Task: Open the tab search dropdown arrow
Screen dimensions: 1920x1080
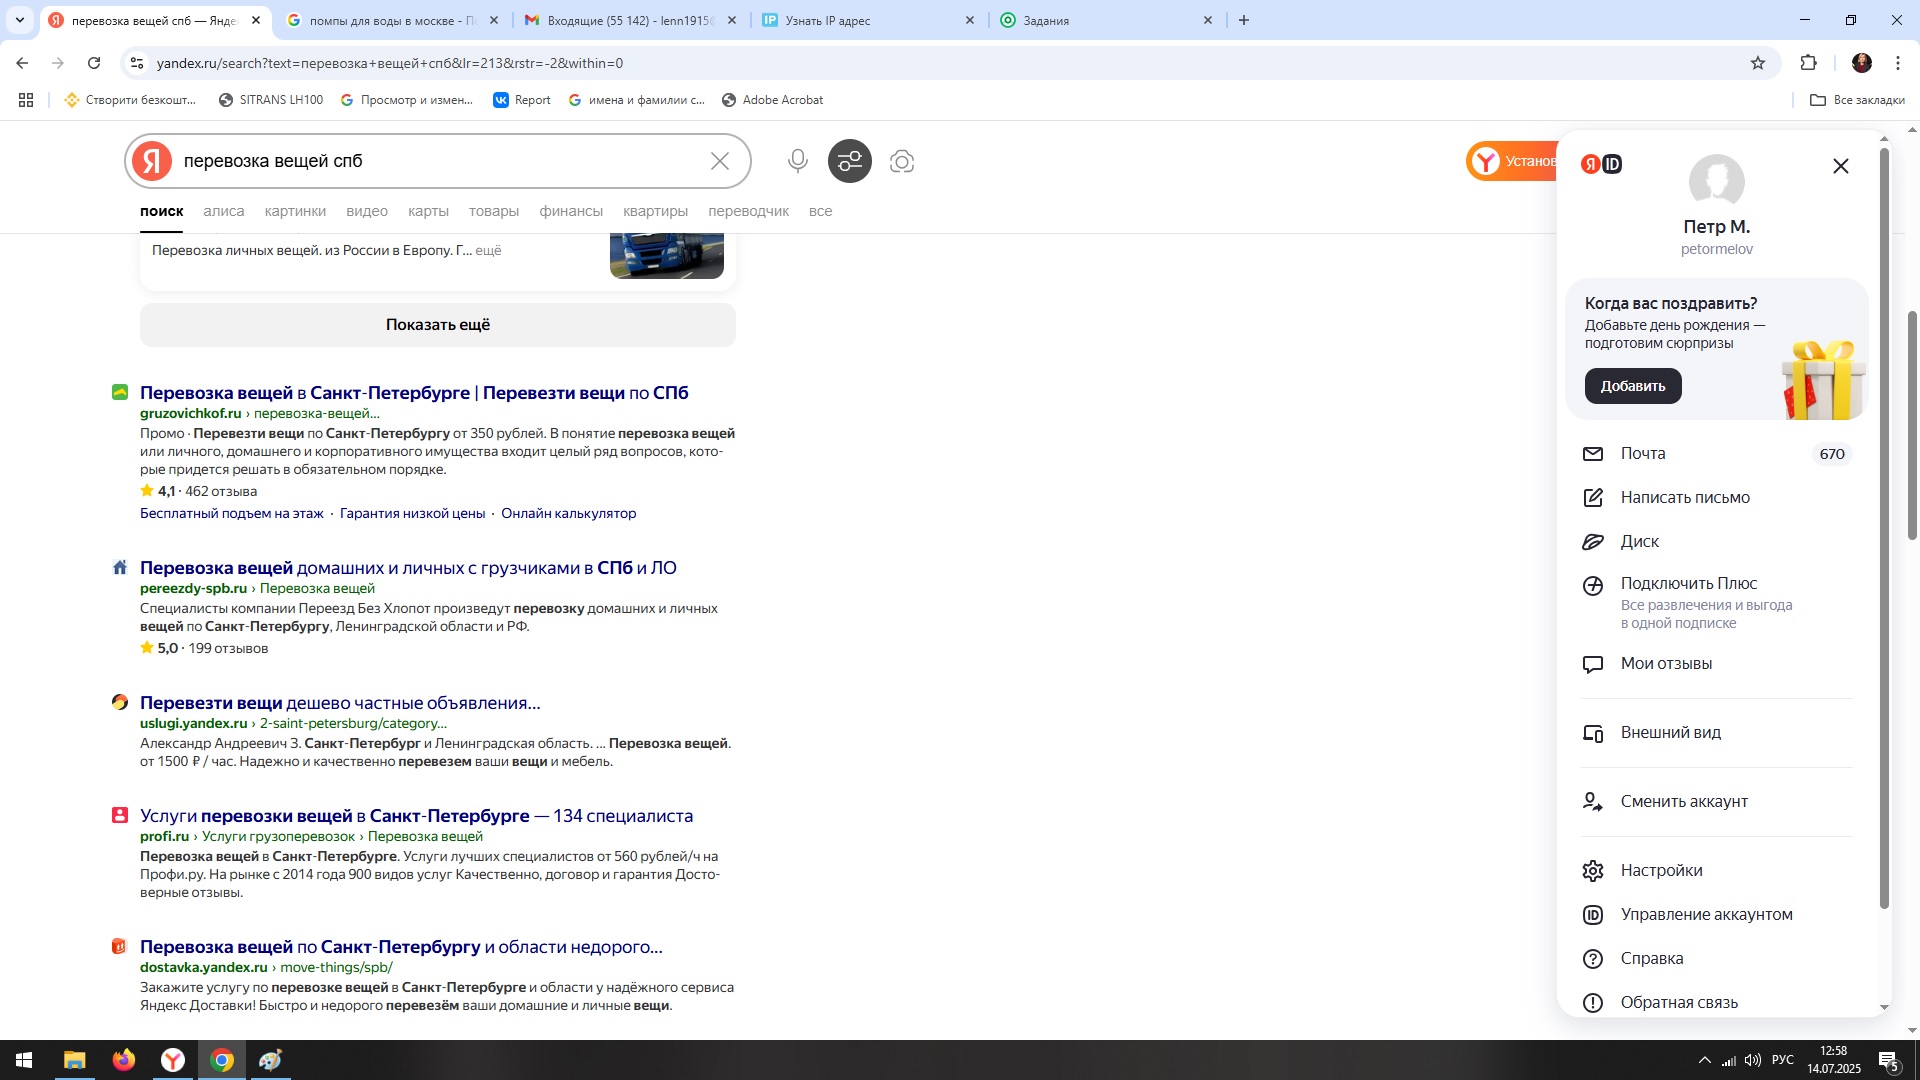Action: [x=20, y=20]
